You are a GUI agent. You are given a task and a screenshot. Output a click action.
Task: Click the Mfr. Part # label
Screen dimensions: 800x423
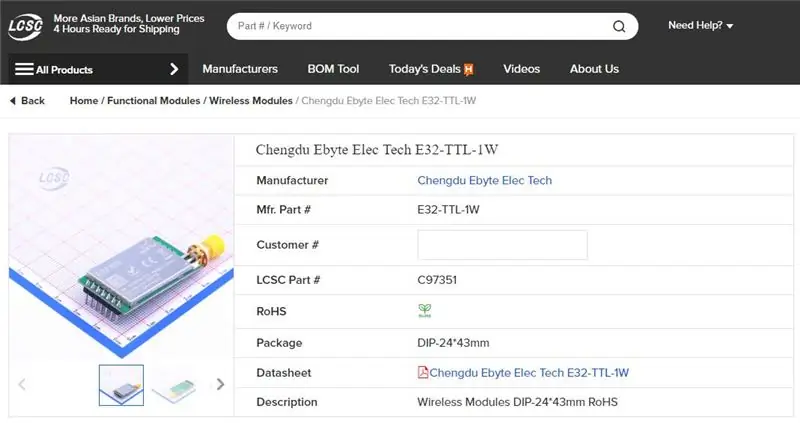coord(284,210)
